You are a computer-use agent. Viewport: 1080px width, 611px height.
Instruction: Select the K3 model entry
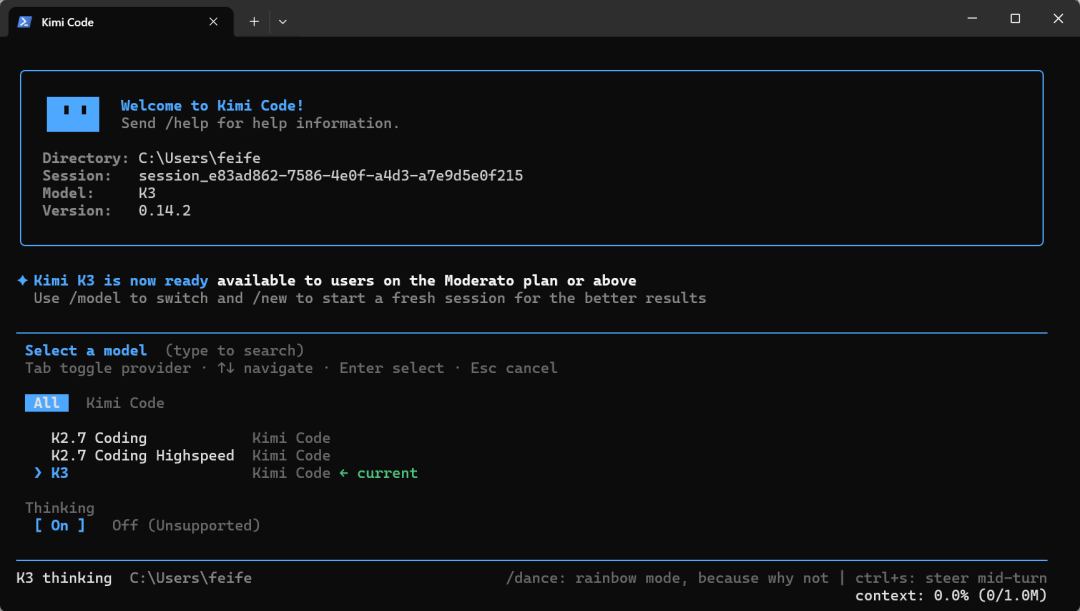click(60, 473)
